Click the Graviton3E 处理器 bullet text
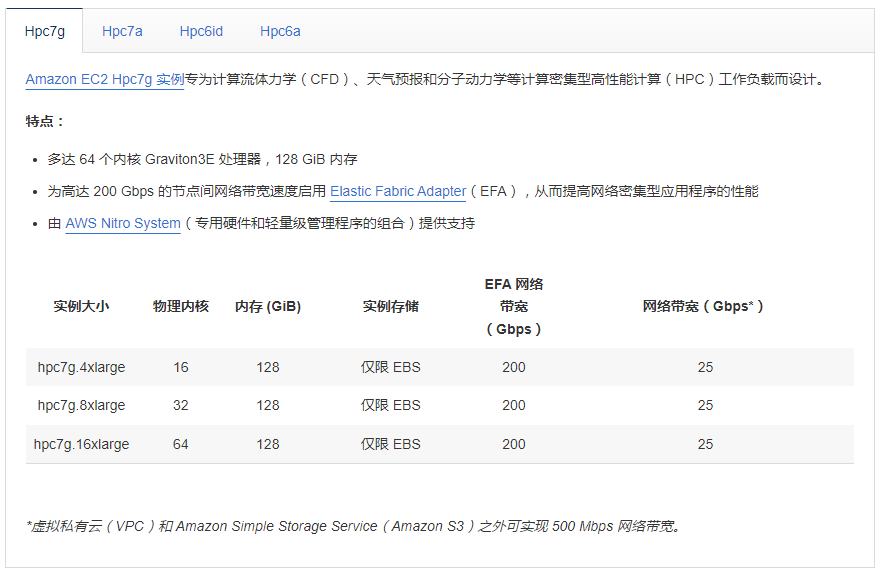 (x=202, y=160)
